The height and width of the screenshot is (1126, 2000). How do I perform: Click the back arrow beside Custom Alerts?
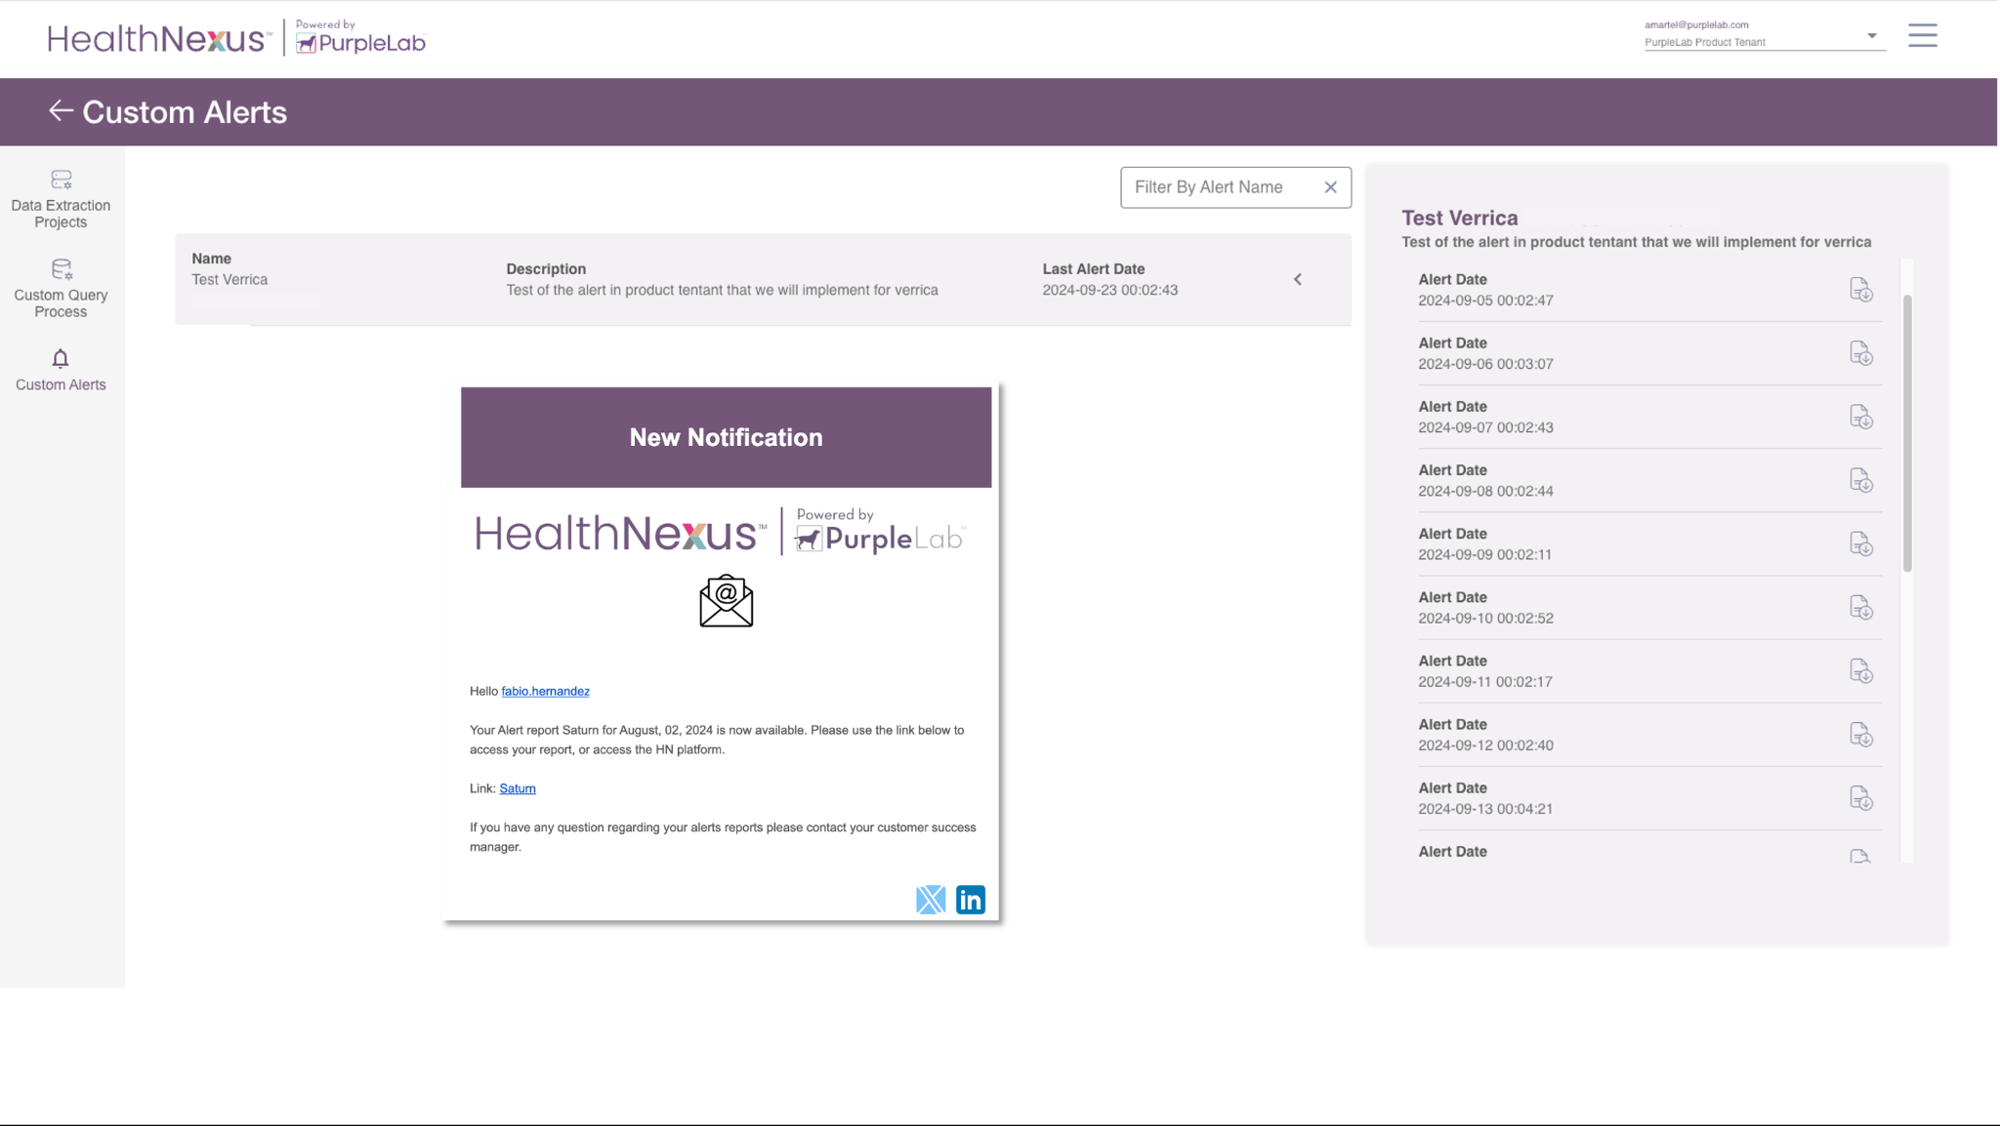click(x=60, y=111)
